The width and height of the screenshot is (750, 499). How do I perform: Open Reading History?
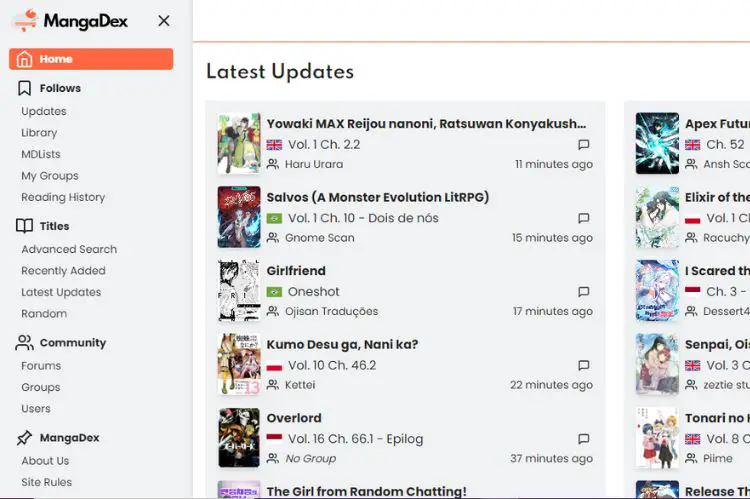pos(63,197)
